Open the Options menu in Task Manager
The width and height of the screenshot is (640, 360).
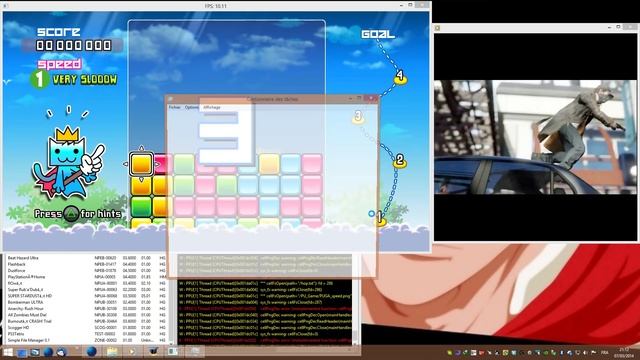(191, 107)
